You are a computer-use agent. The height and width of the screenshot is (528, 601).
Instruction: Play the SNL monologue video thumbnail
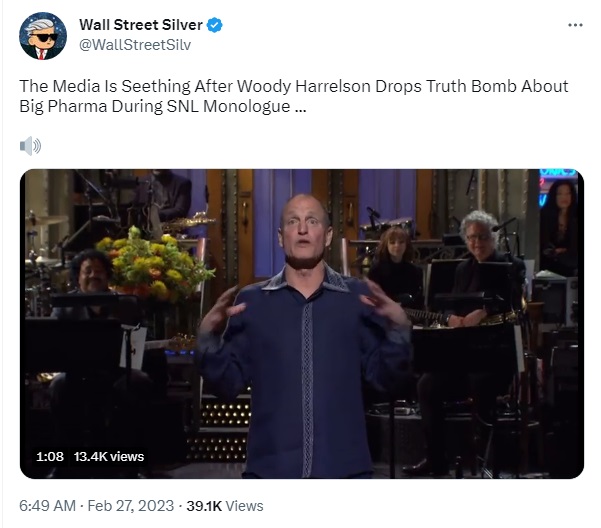[x=302, y=324]
